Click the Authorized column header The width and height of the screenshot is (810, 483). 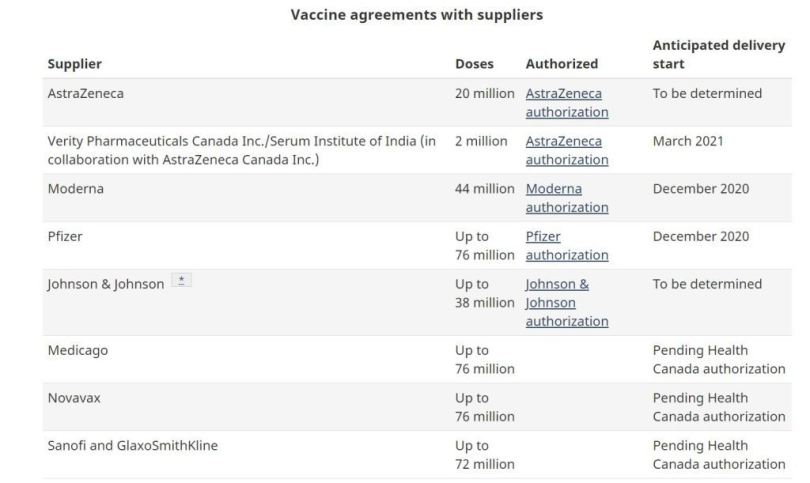click(x=561, y=64)
